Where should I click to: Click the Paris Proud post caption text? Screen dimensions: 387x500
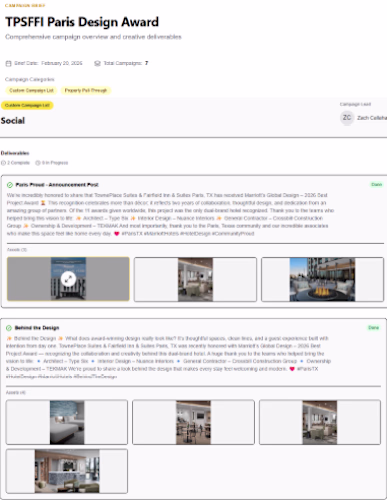[170, 214]
